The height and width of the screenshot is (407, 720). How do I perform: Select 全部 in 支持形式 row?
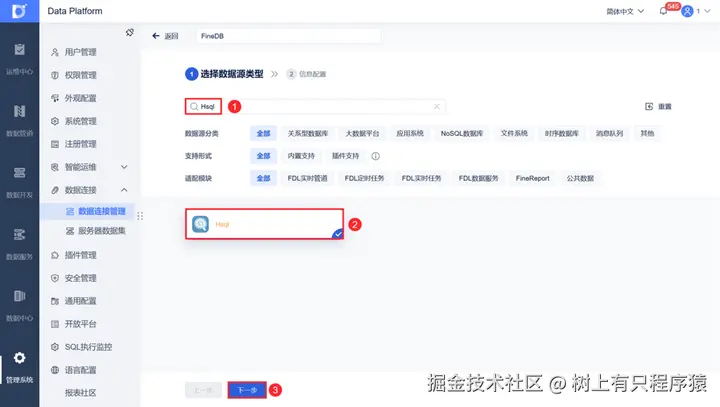(x=263, y=156)
